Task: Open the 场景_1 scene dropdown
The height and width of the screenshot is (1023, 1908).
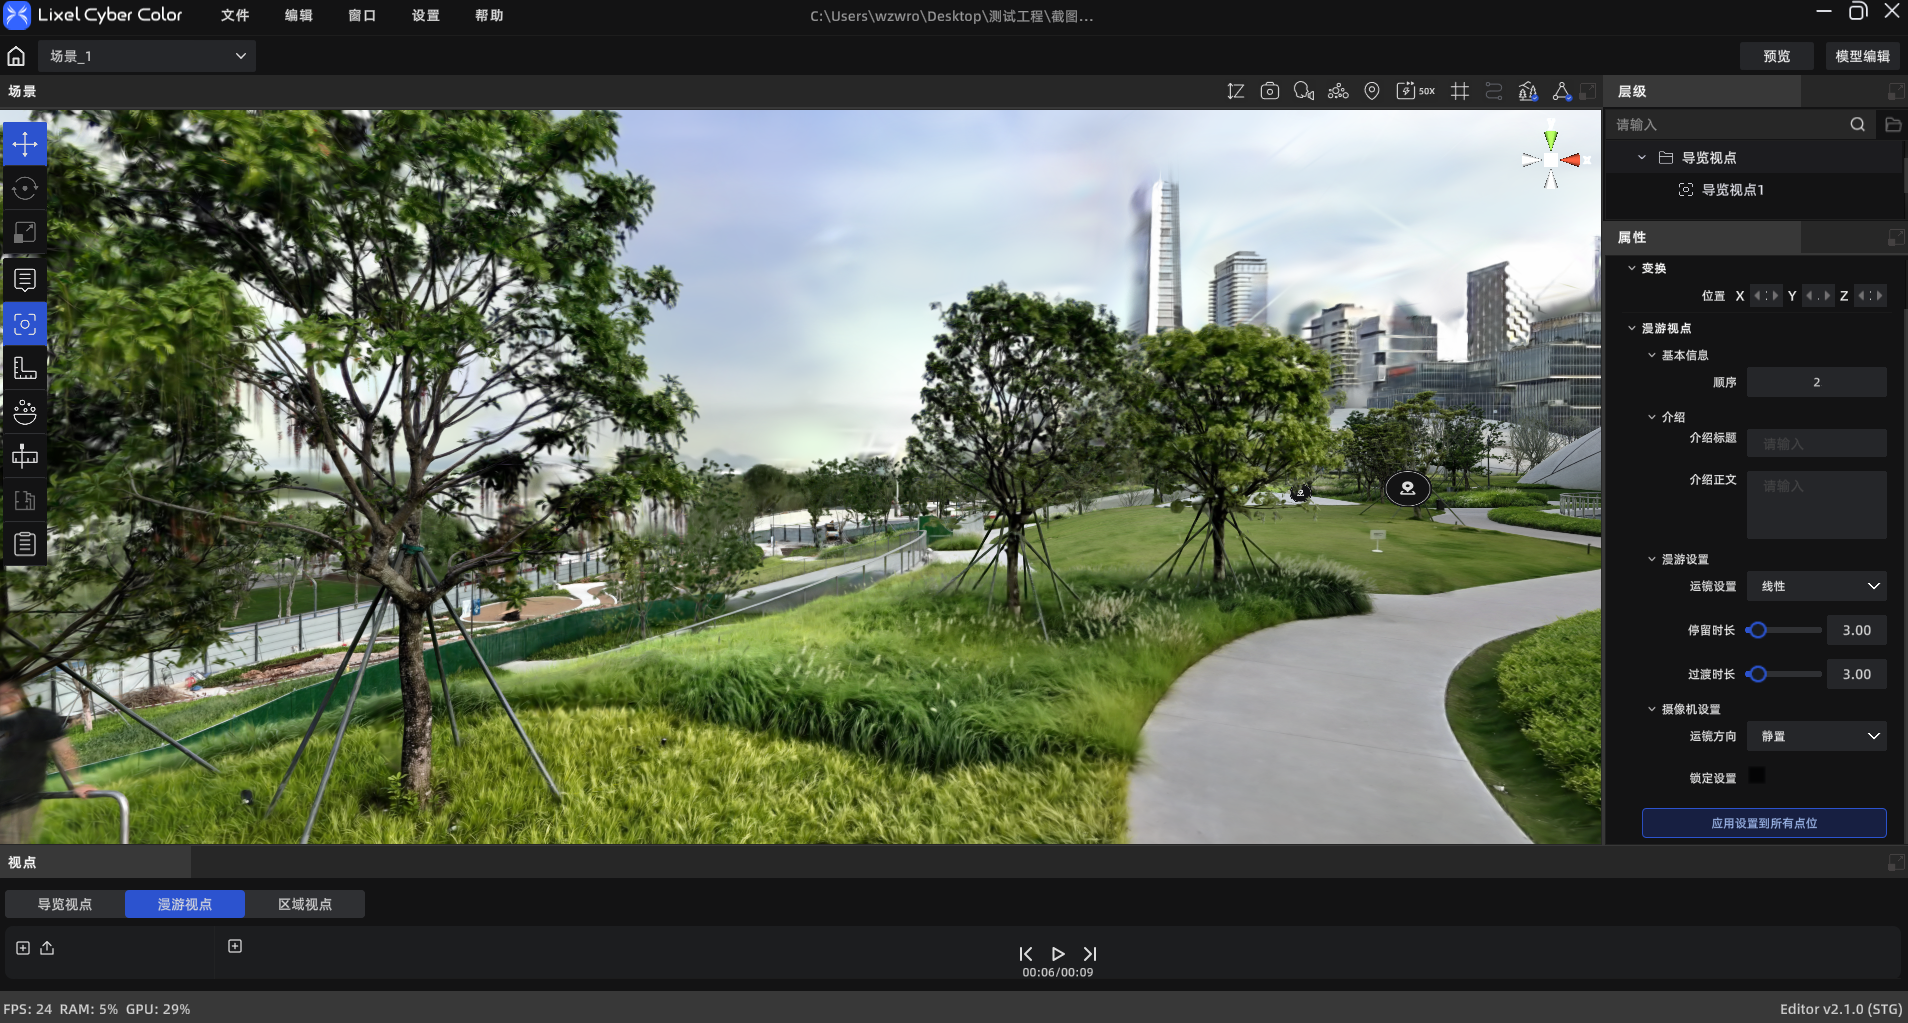Action: [x=147, y=56]
